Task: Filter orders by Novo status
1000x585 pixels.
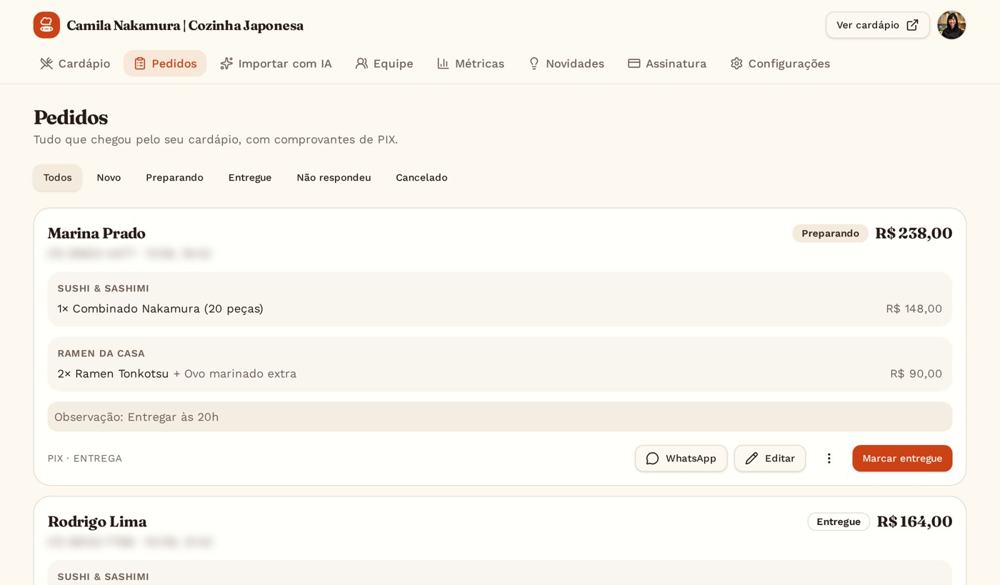Action: (x=108, y=177)
